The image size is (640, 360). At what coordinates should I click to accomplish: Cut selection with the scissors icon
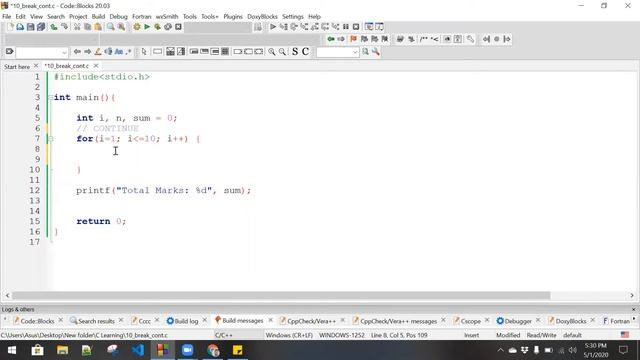tap(77, 27)
